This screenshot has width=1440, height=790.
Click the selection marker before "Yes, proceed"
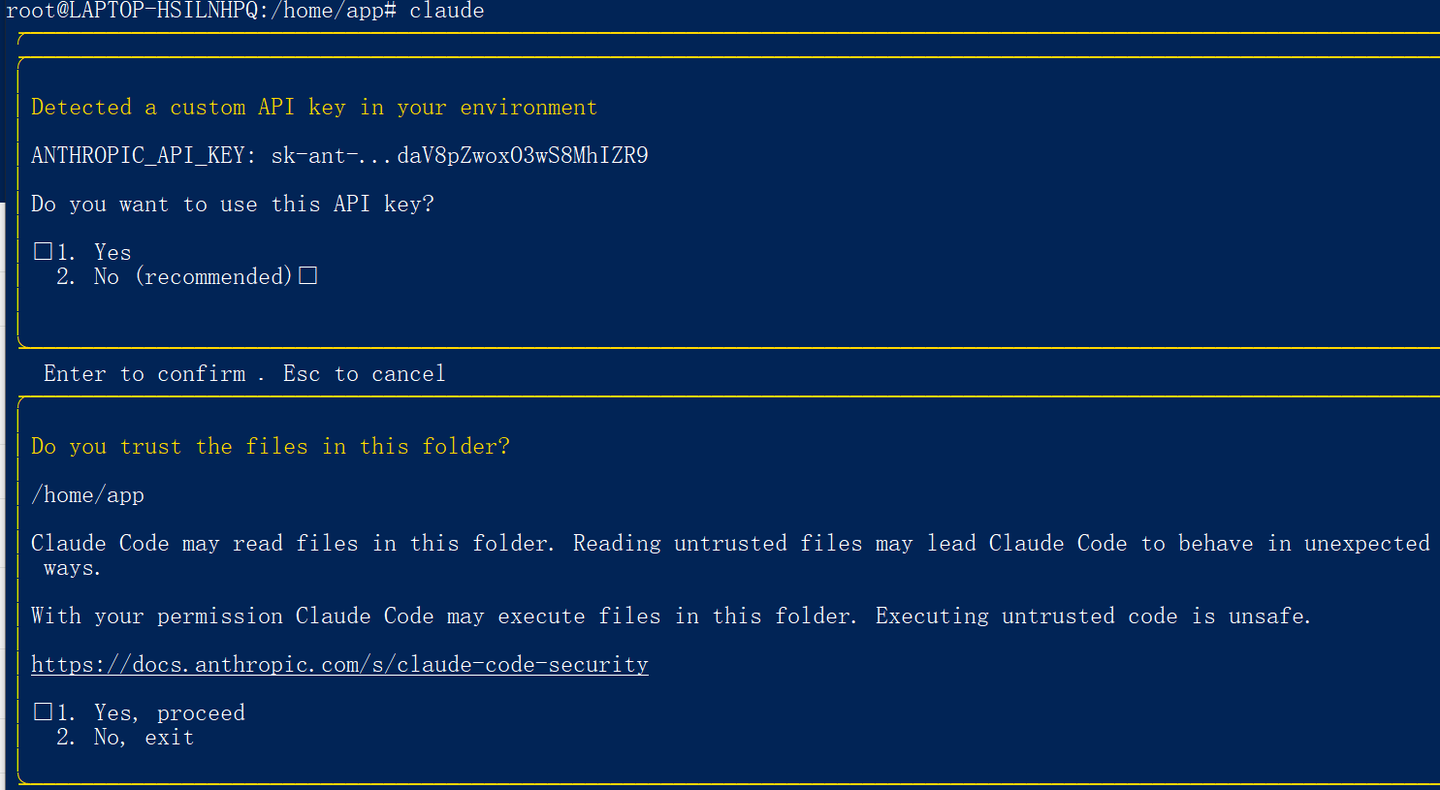(43, 713)
